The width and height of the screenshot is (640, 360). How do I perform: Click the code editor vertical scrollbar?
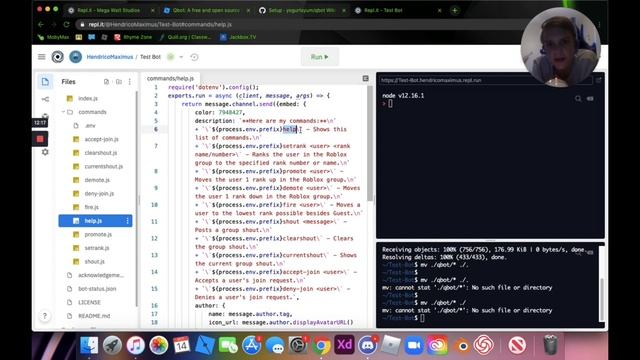370,143
